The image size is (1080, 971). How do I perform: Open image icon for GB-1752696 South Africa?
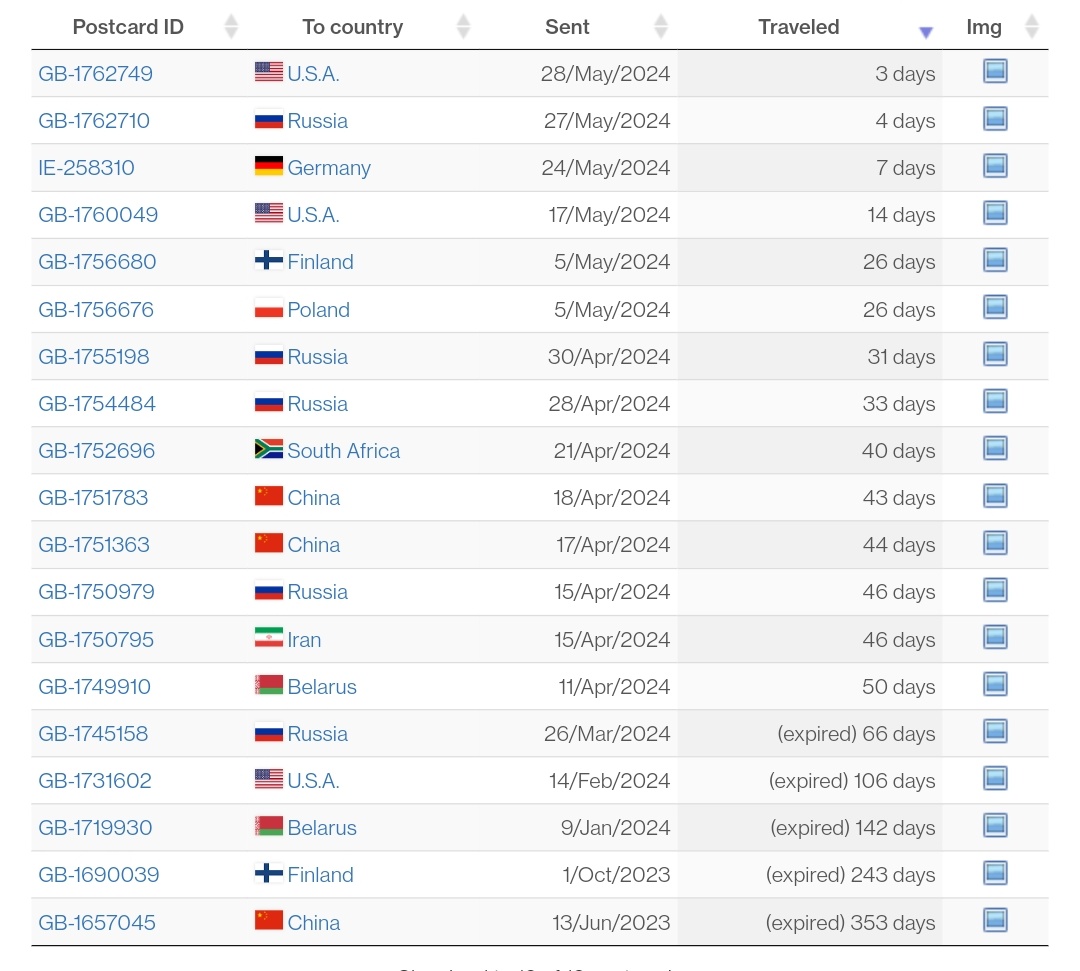click(x=994, y=449)
